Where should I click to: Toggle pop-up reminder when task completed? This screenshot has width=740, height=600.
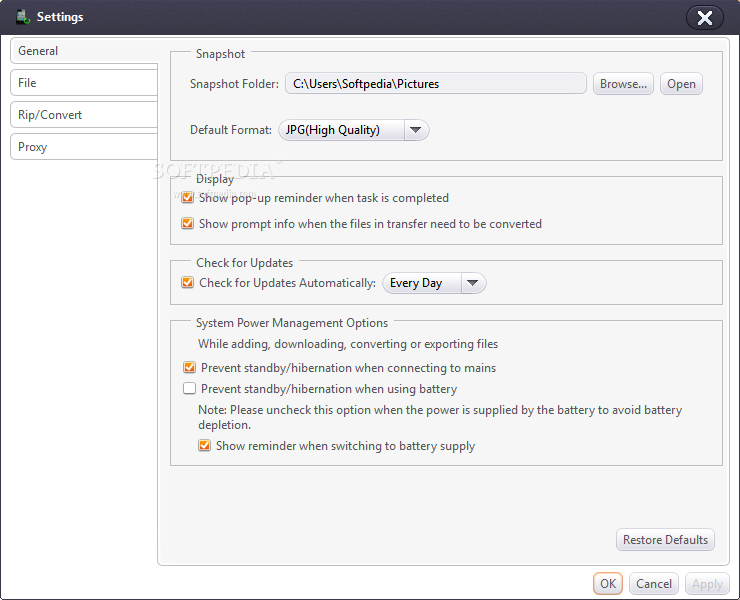[187, 197]
